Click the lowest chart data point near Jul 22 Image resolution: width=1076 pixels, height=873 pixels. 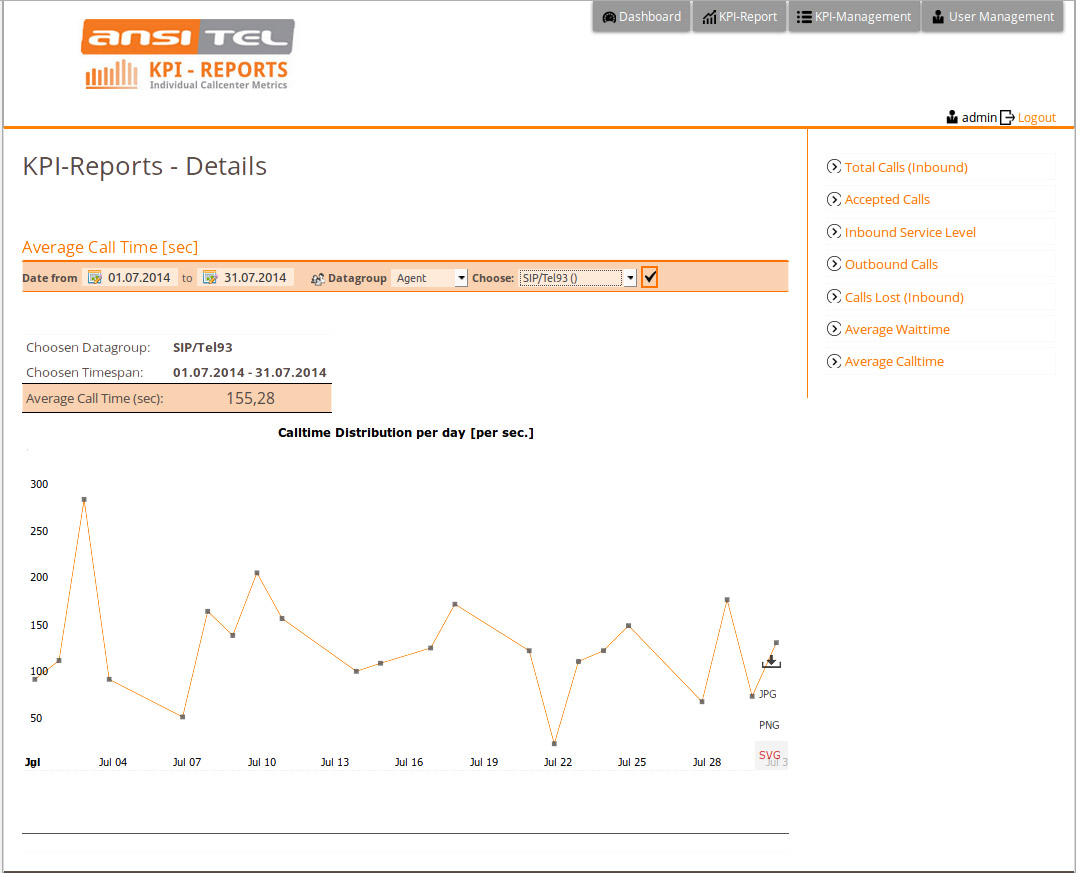pos(554,743)
